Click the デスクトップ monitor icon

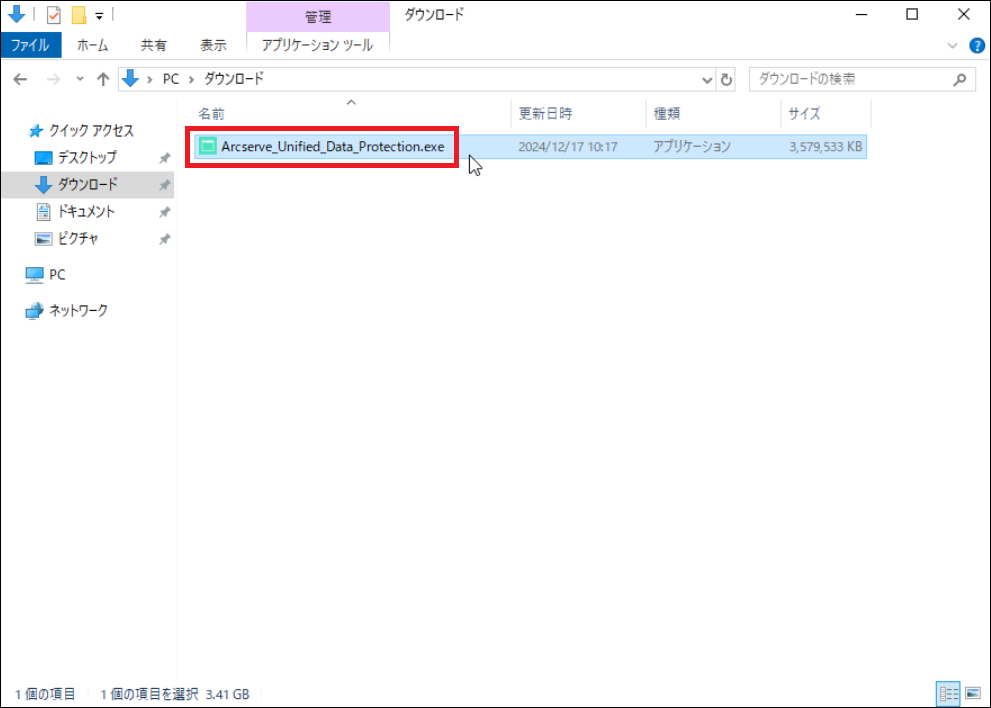coord(43,158)
